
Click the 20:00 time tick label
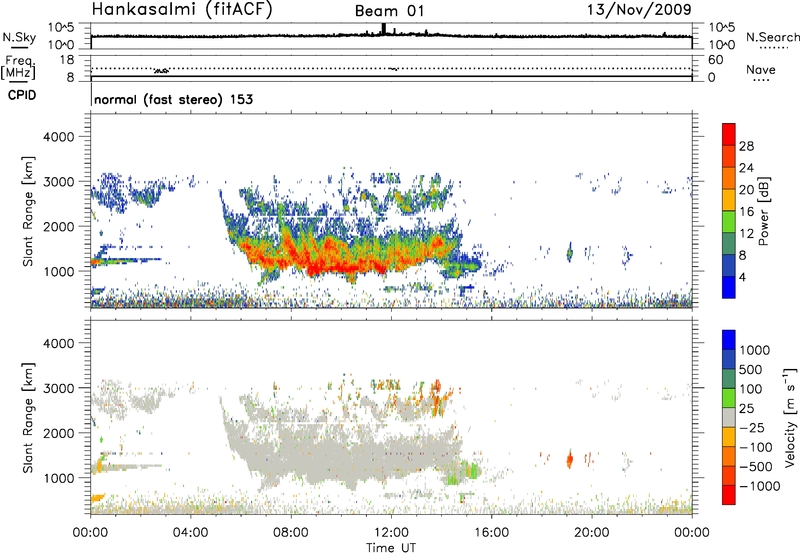point(592,533)
